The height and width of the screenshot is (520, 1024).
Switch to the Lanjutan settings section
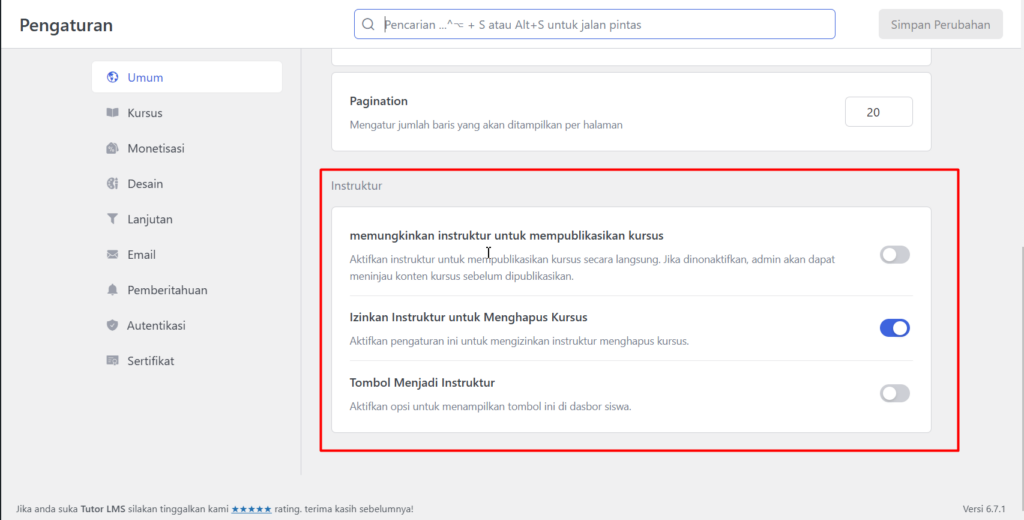149,219
